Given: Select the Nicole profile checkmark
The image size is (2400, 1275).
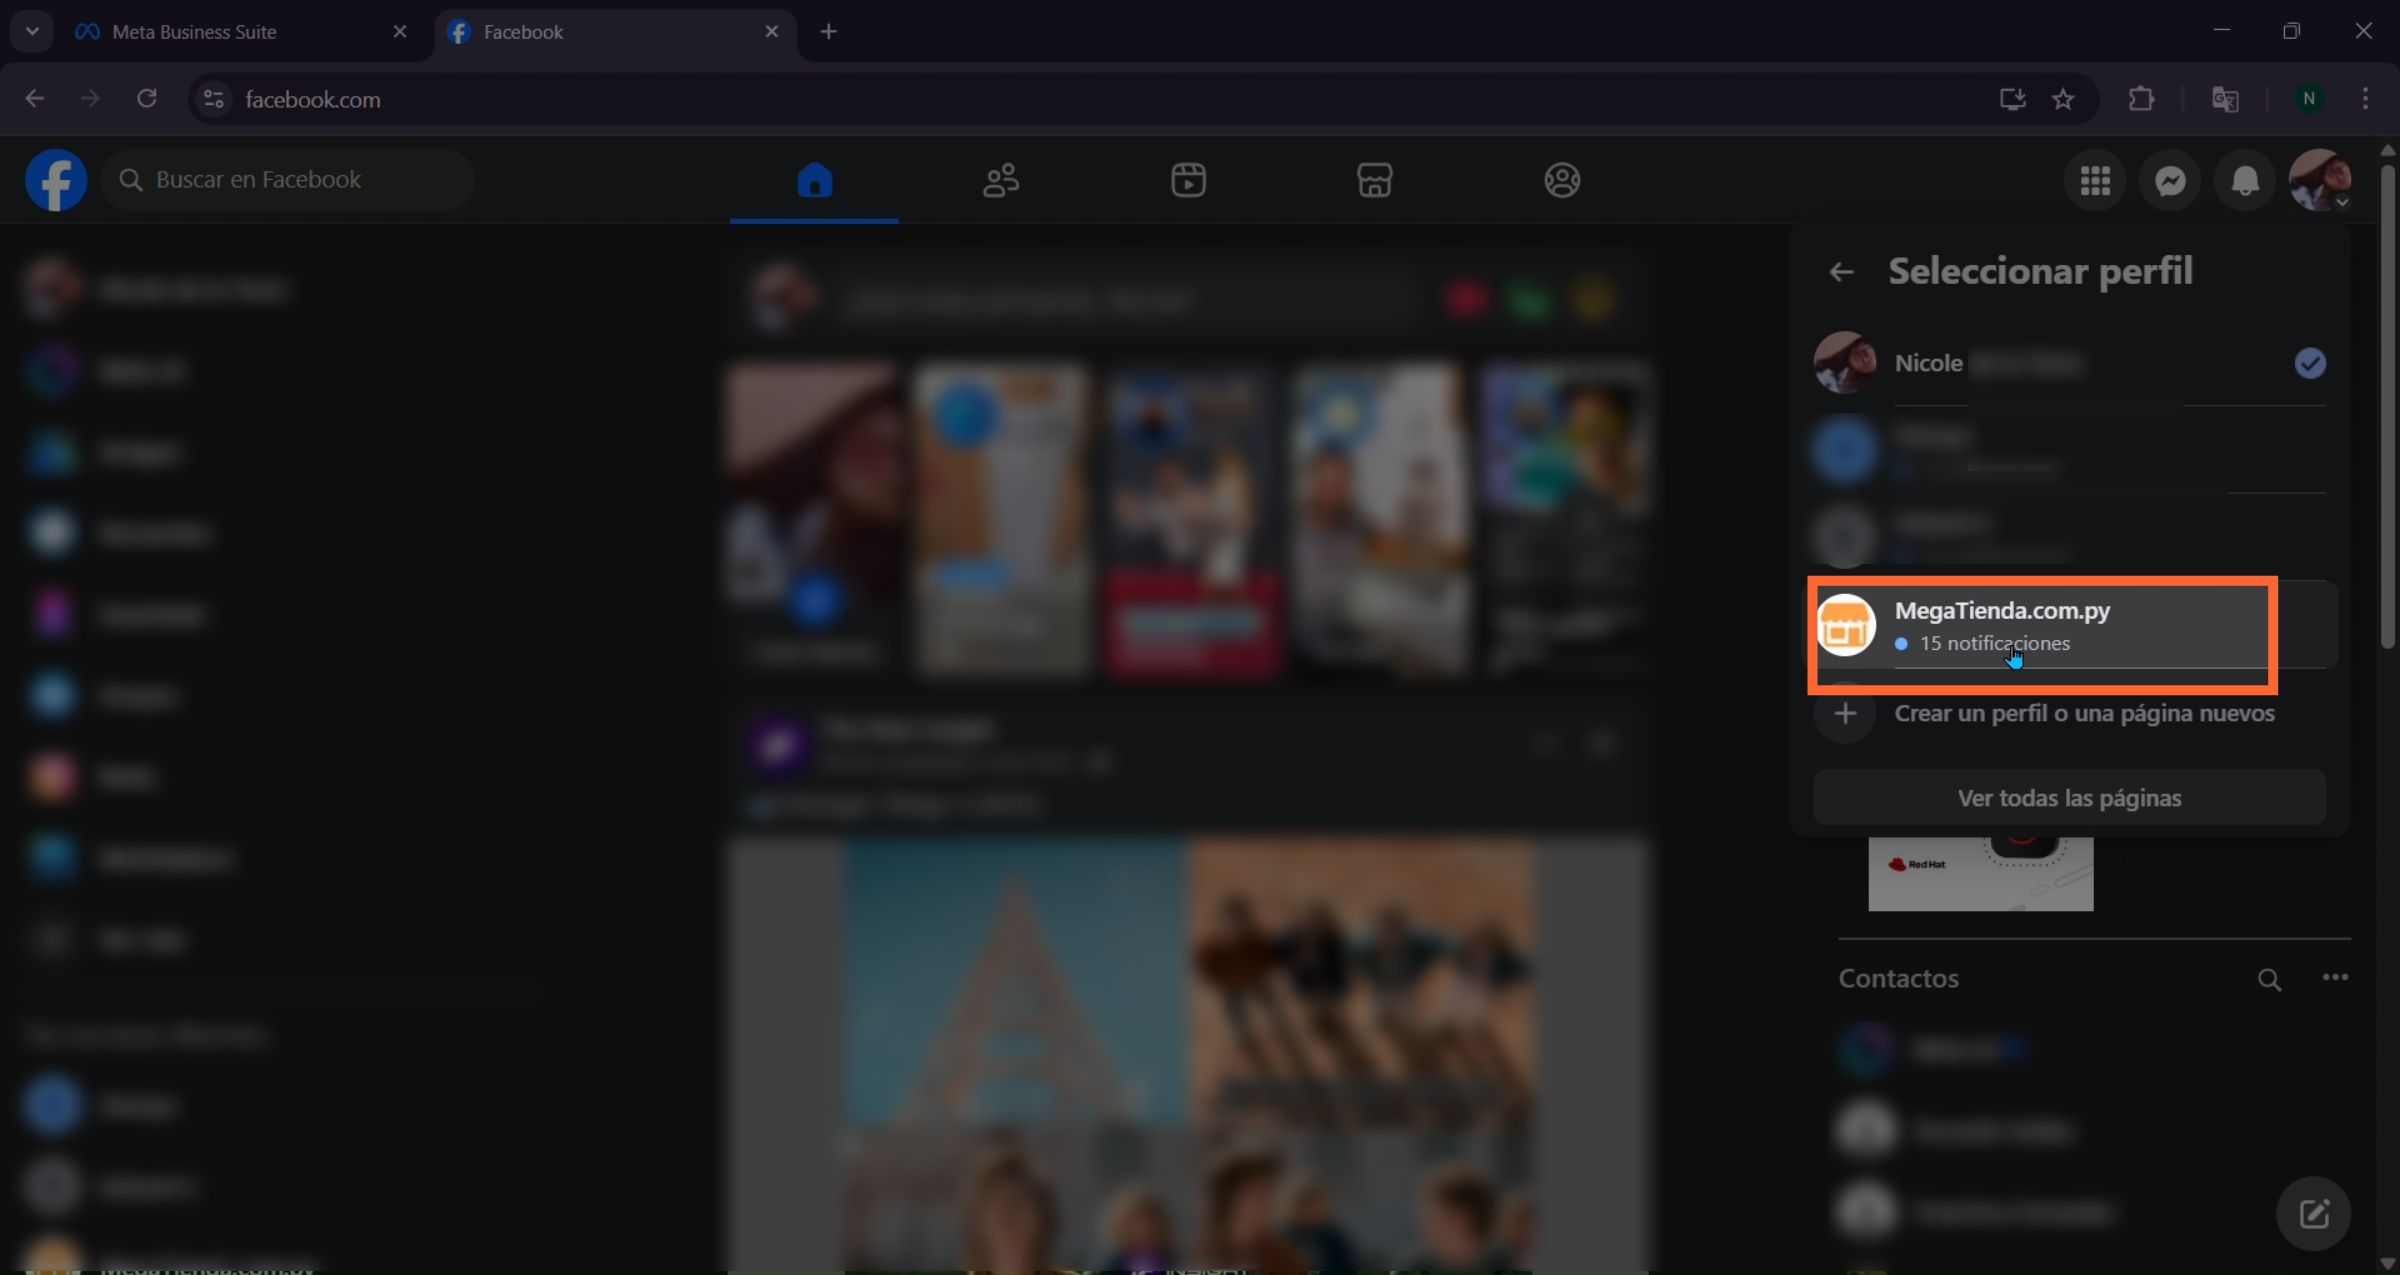Looking at the screenshot, I should [2310, 363].
